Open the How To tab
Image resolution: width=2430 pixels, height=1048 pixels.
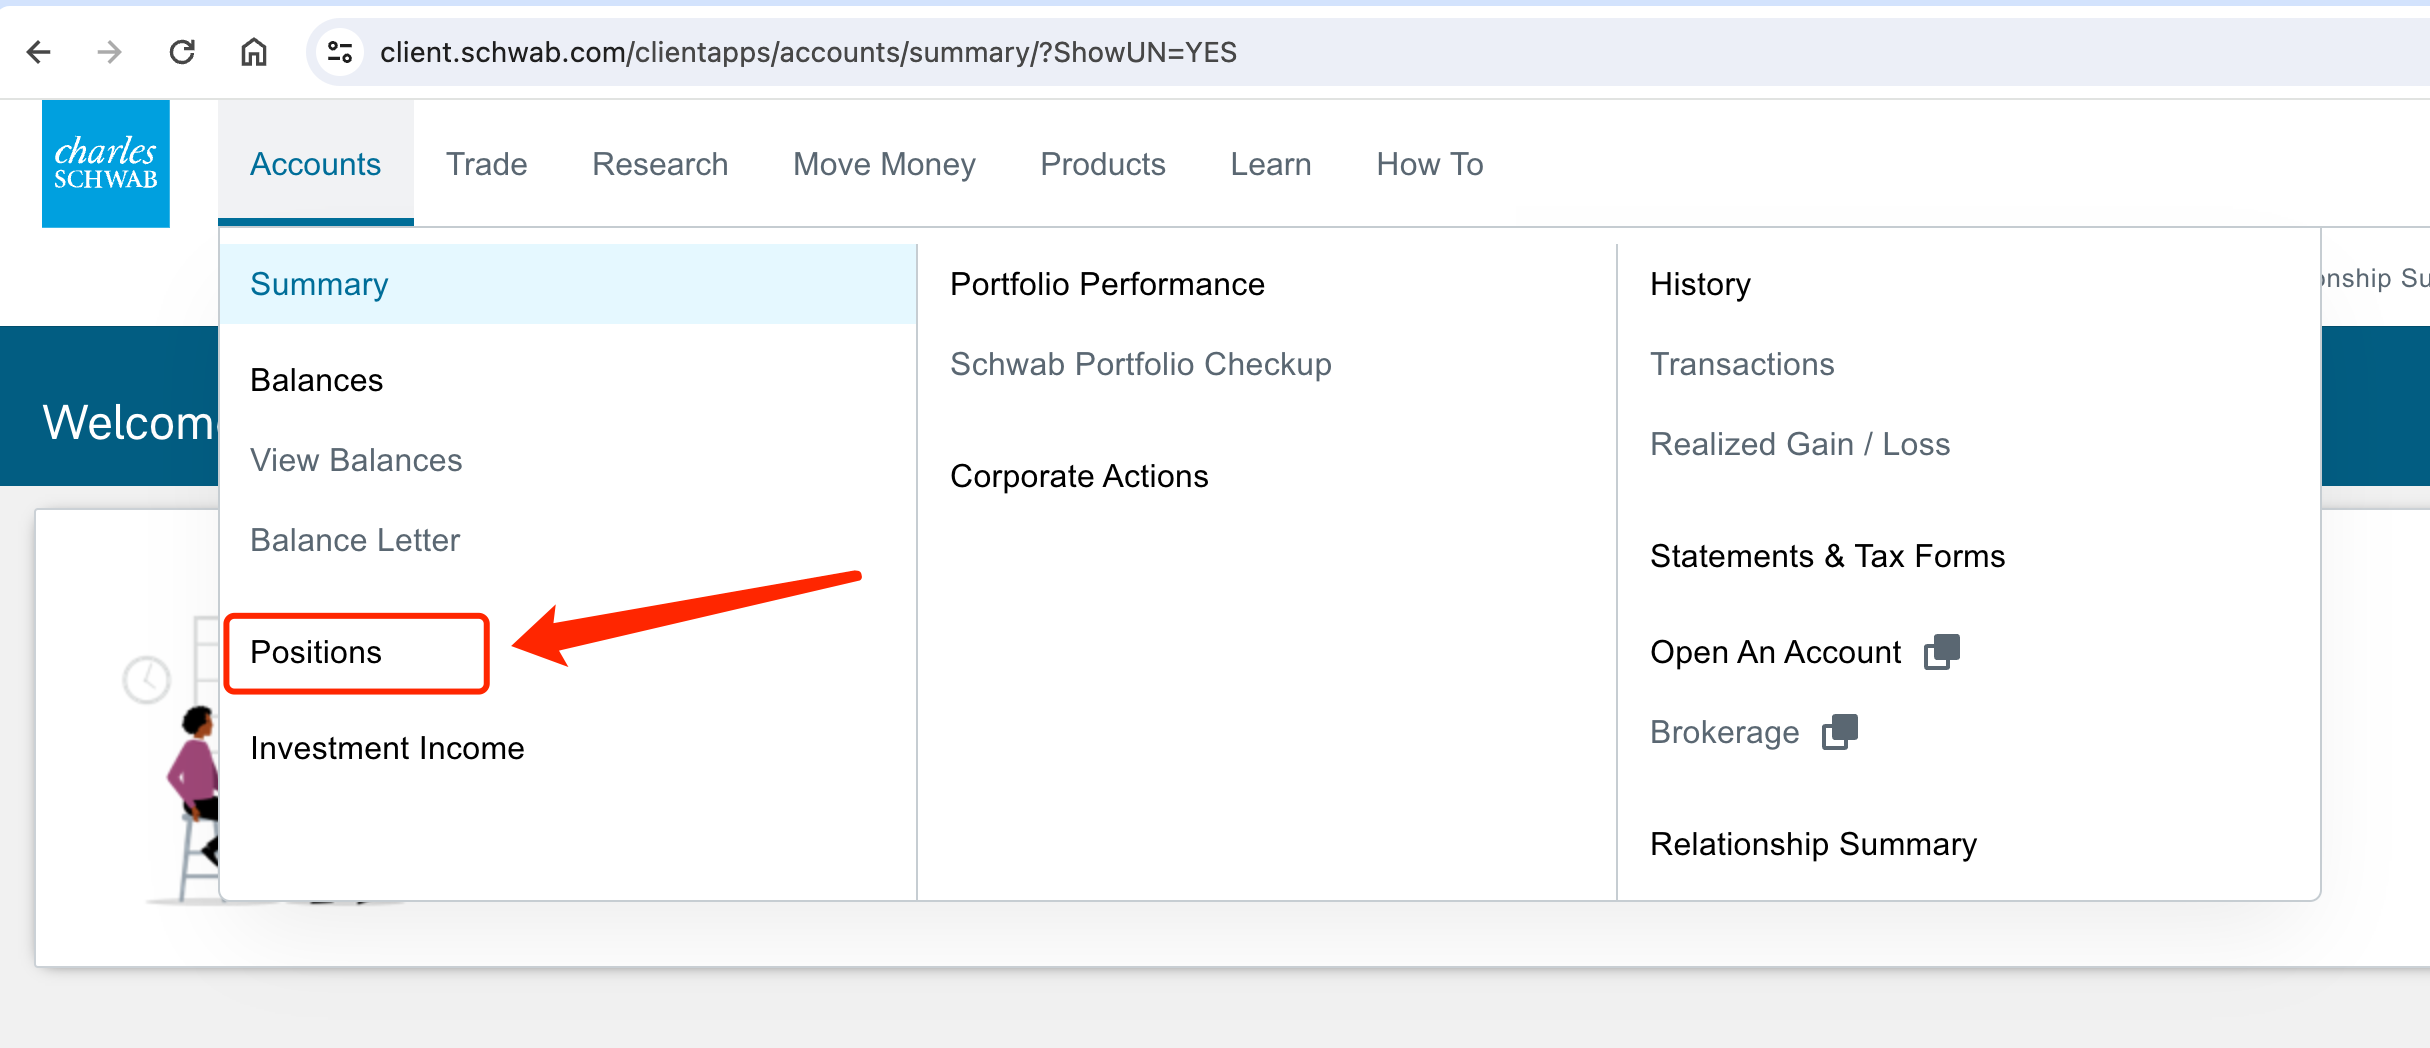click(1430, 164)
